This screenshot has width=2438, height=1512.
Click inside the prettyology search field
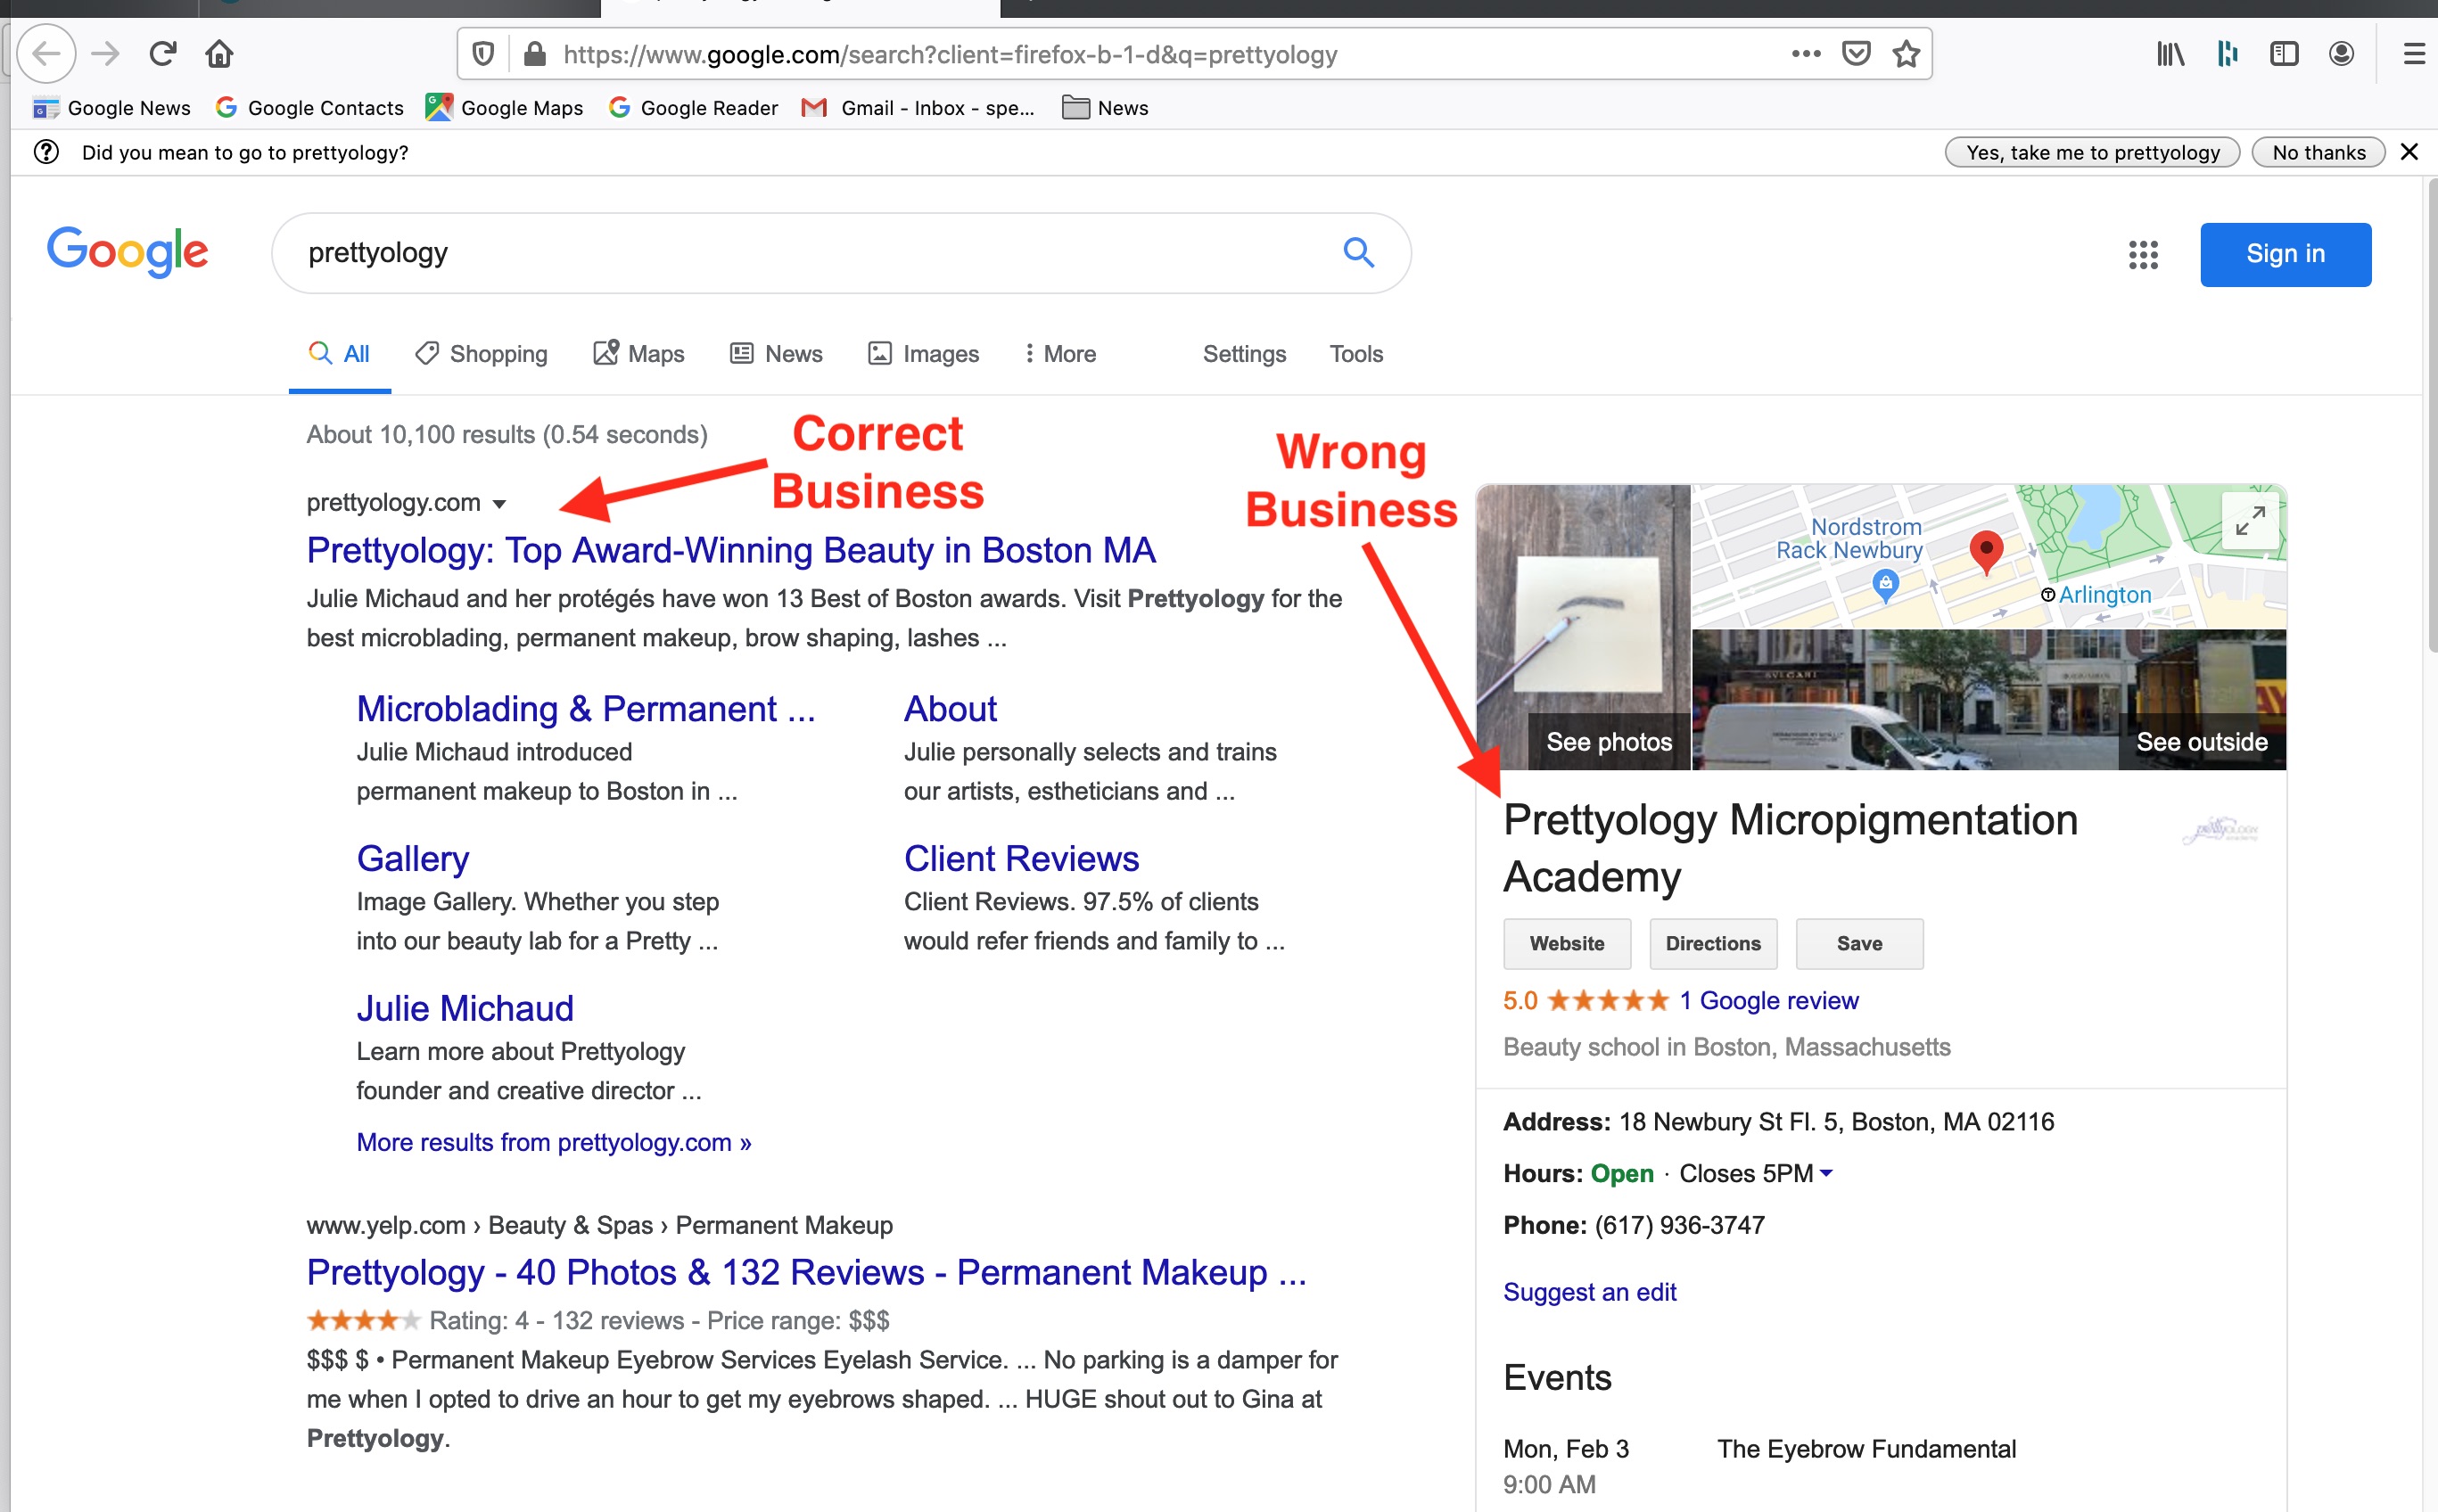click(800, 253)
